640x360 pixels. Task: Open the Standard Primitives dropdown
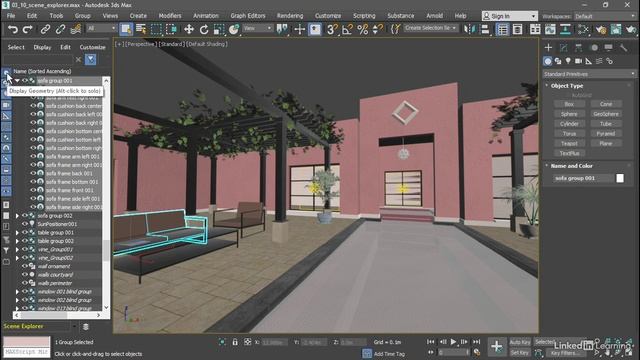(x=589, y=74)
